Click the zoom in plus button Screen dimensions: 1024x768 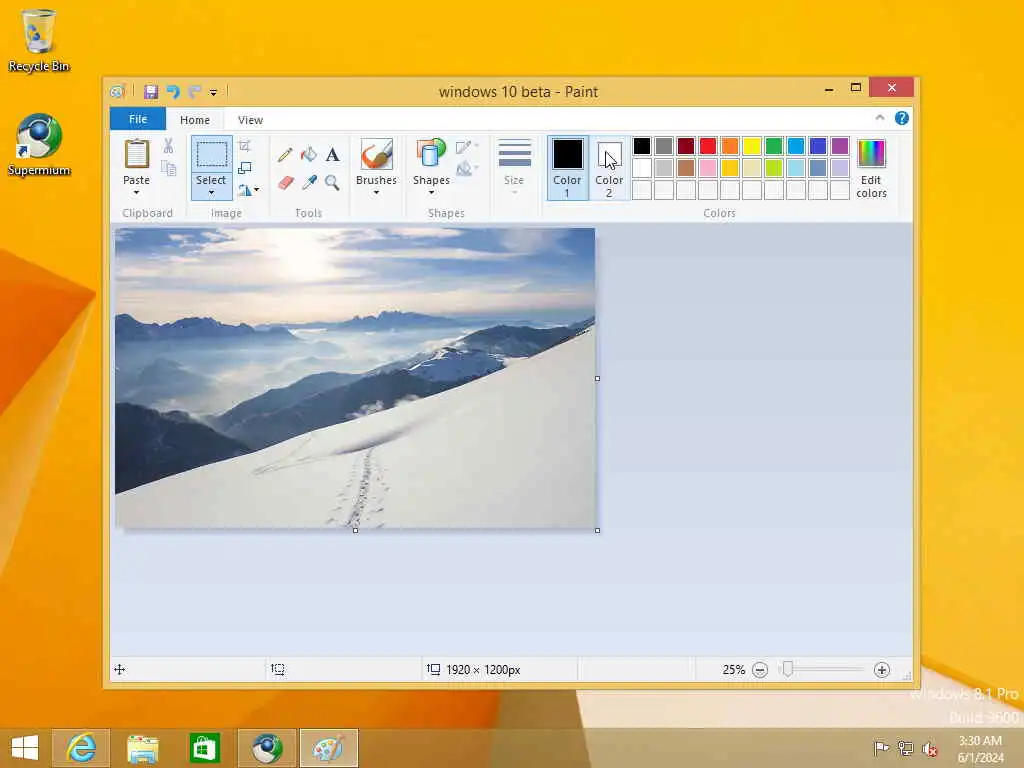tap(882, 670)
